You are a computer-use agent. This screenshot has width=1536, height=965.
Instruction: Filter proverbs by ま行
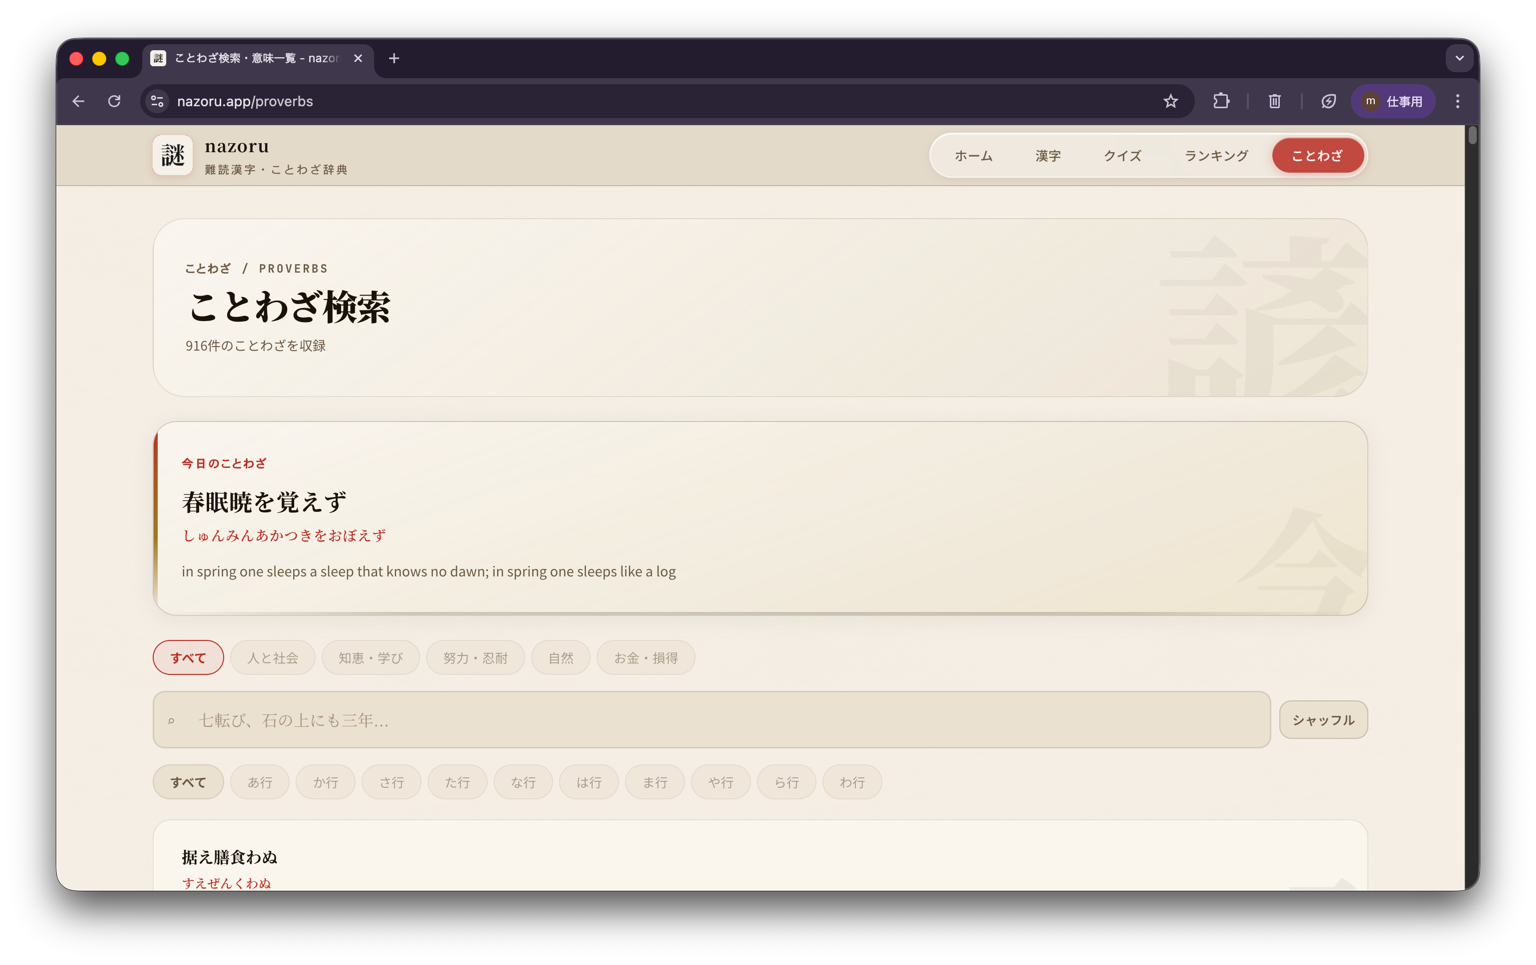point(655,782)
